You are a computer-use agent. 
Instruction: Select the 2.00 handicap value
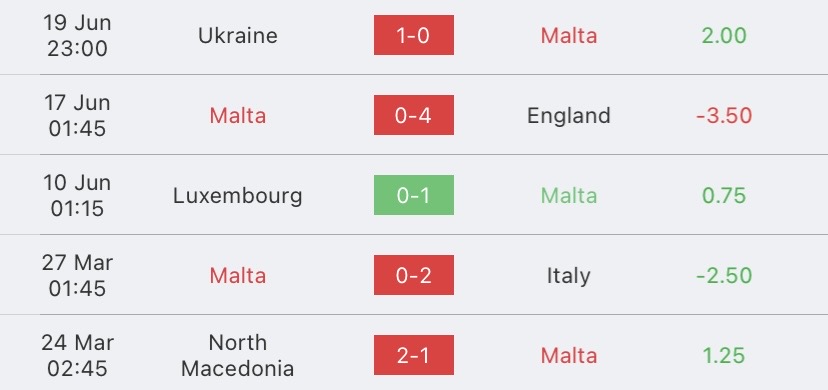pos(724,35)
